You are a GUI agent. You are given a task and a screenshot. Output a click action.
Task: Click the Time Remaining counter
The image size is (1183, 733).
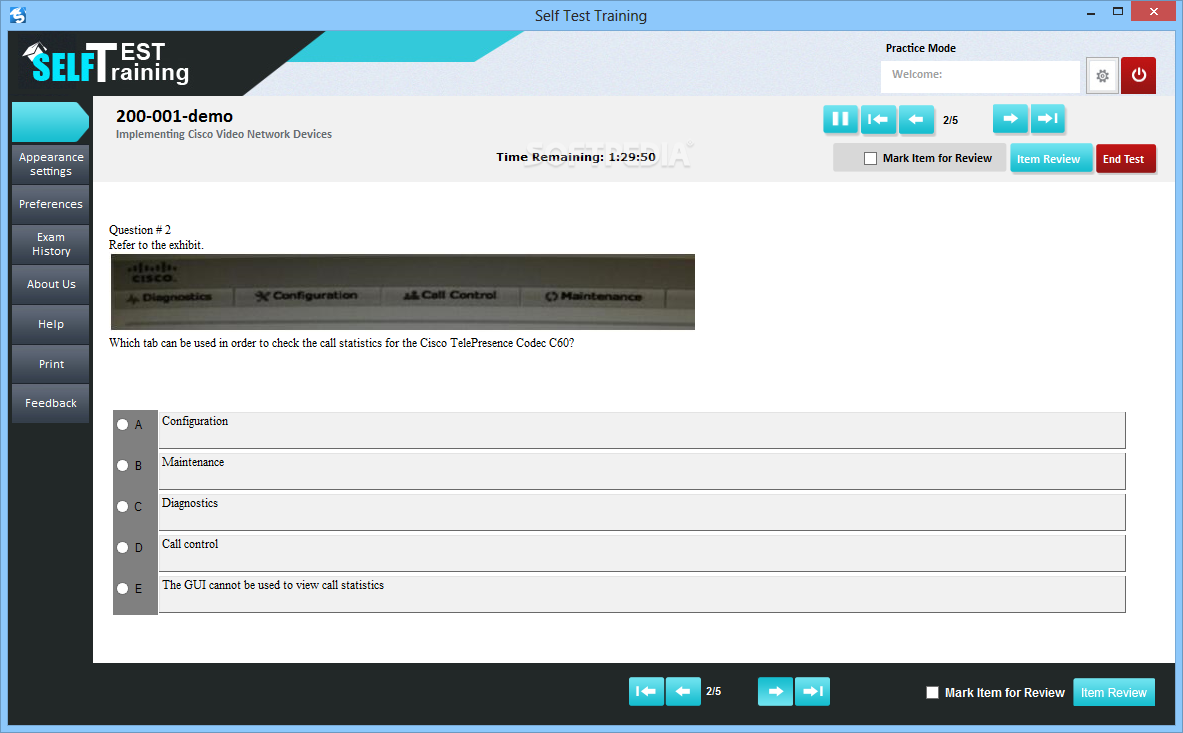(x=576, y=157)
